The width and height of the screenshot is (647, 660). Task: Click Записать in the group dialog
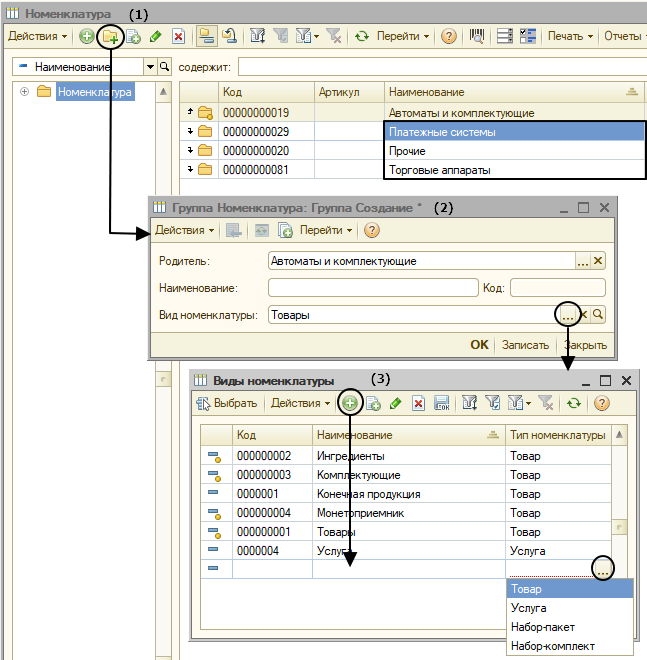click(x=525, y=345)
